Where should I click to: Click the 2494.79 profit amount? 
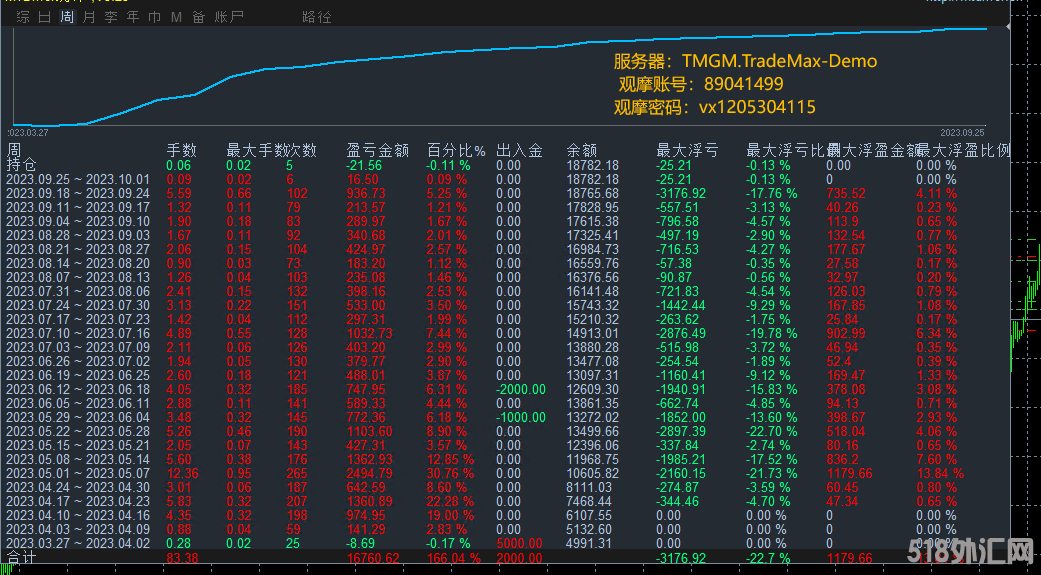pyautogui.click(x=369, y=473)
